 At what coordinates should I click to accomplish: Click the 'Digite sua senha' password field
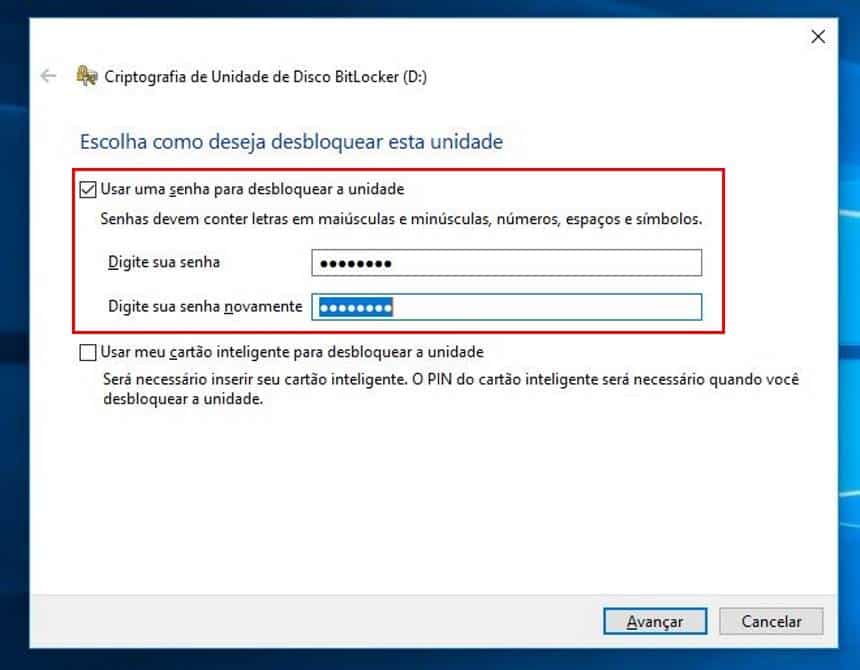click(505, 262)
